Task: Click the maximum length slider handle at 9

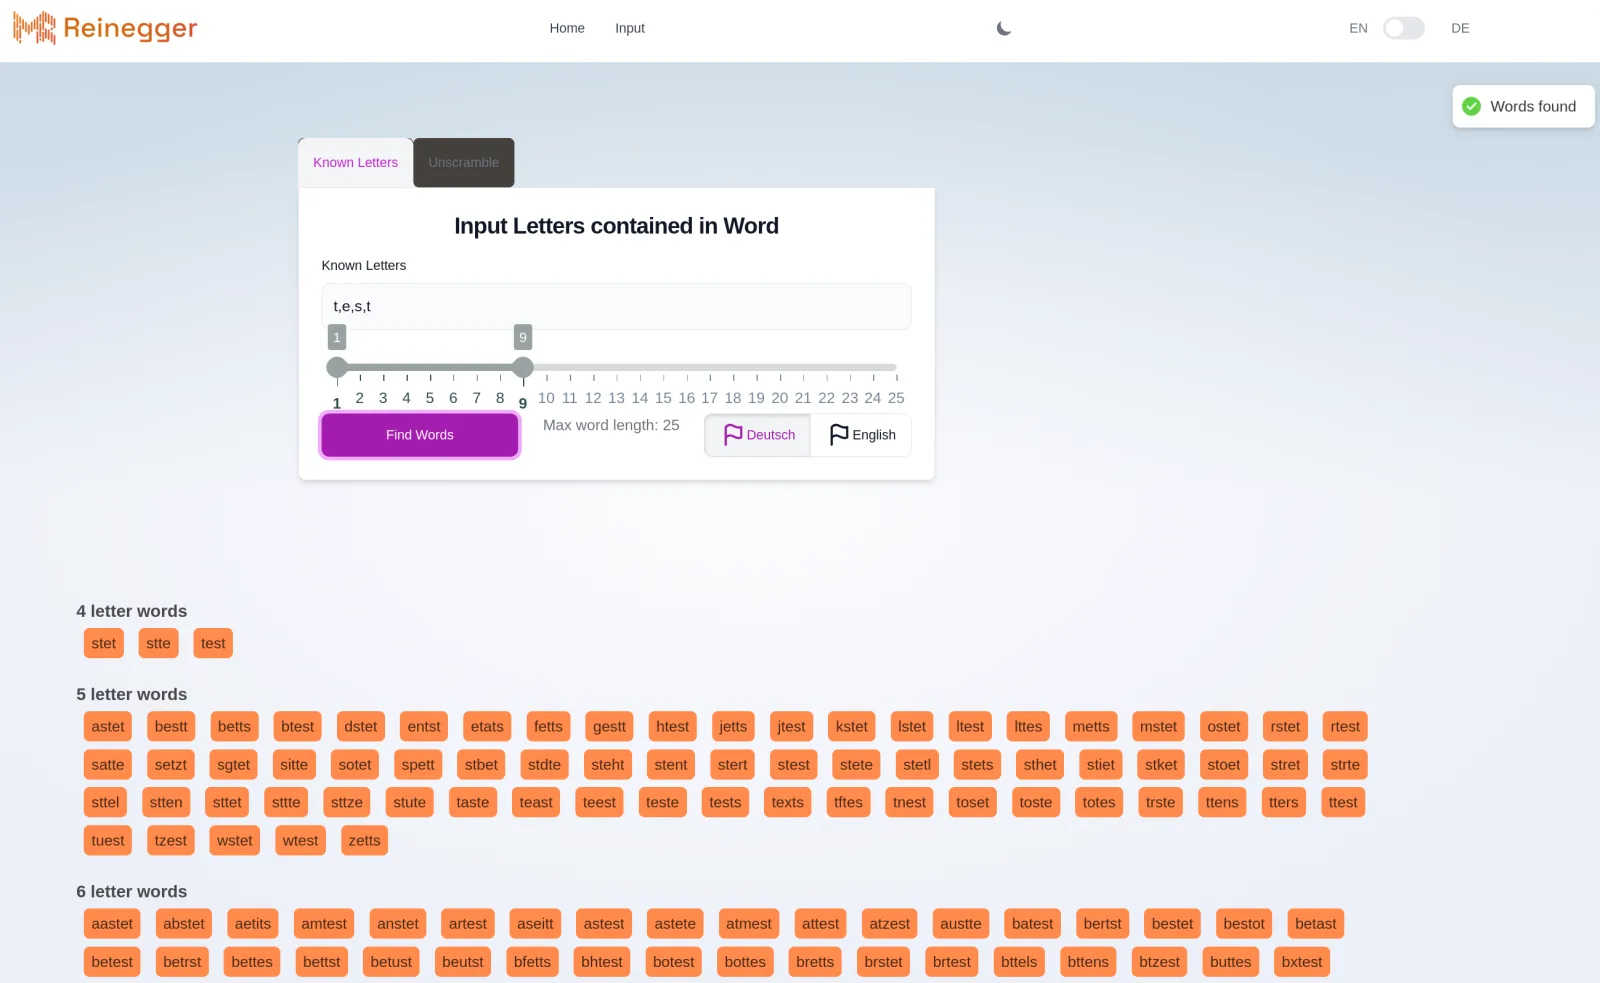Action: pyautogui.click(x=523, y=367)
